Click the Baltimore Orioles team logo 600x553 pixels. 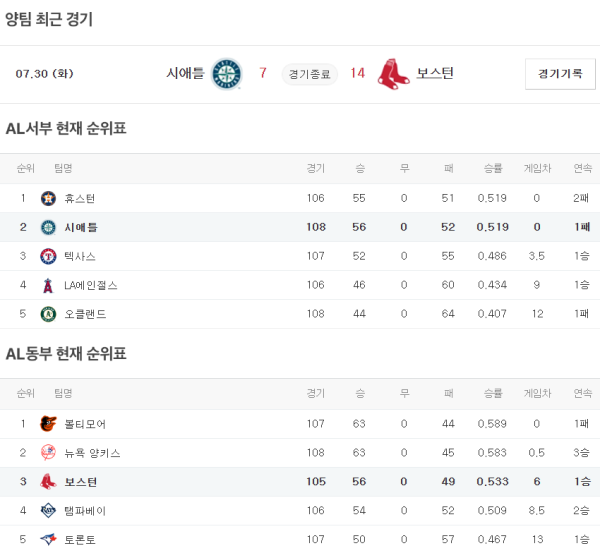click(48, 423)
